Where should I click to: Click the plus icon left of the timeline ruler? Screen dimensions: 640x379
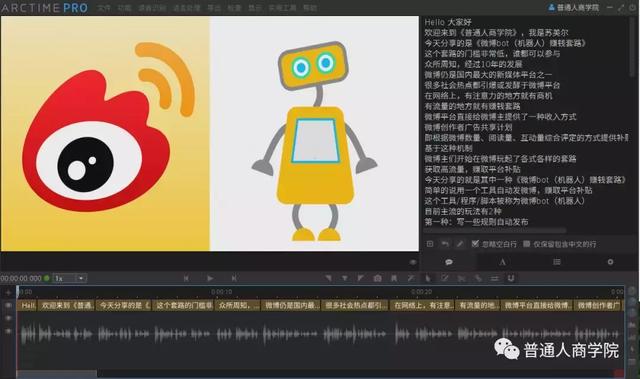pos(8,292)
